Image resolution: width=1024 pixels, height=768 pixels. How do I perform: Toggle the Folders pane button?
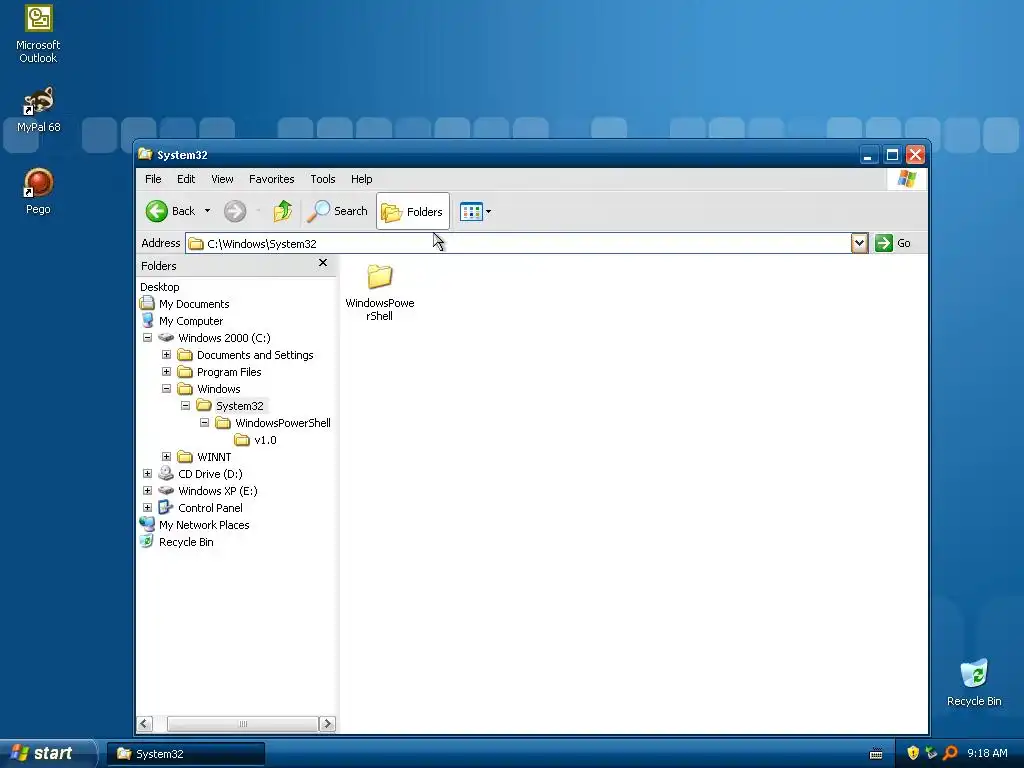(413, 211)
